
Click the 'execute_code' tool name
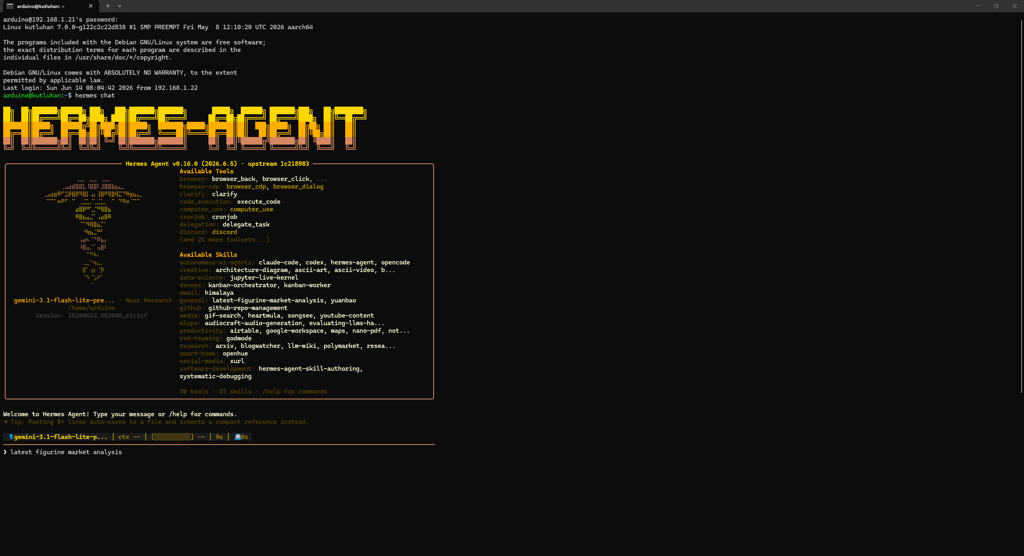259,202
